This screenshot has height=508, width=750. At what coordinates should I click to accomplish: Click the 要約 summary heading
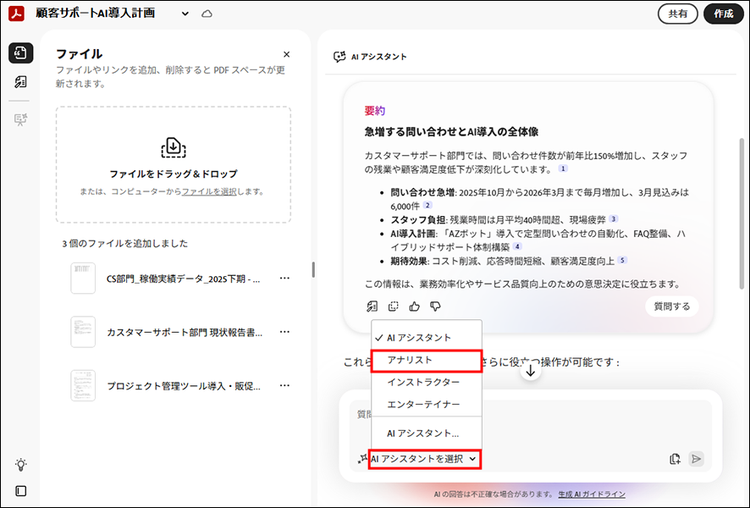click(375, 111)
